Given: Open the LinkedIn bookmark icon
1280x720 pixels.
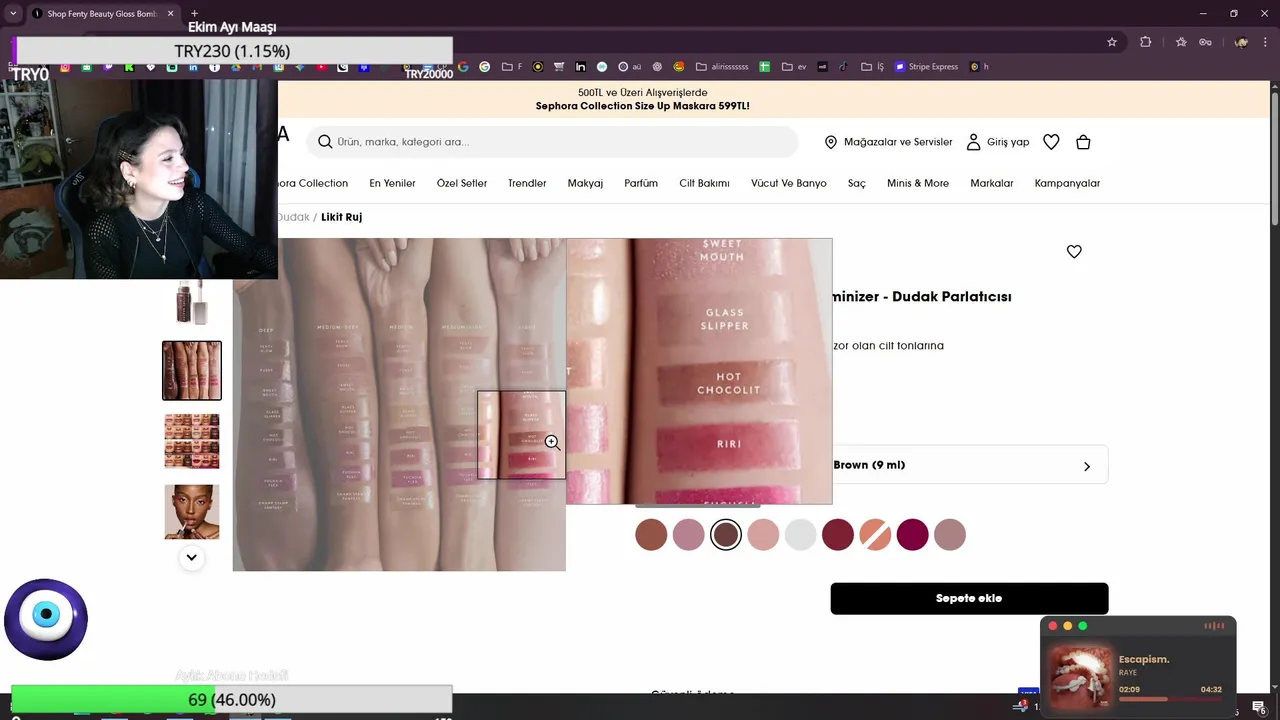Looking at the screenshot, I should pyautogui.click(x=193, y=67).
